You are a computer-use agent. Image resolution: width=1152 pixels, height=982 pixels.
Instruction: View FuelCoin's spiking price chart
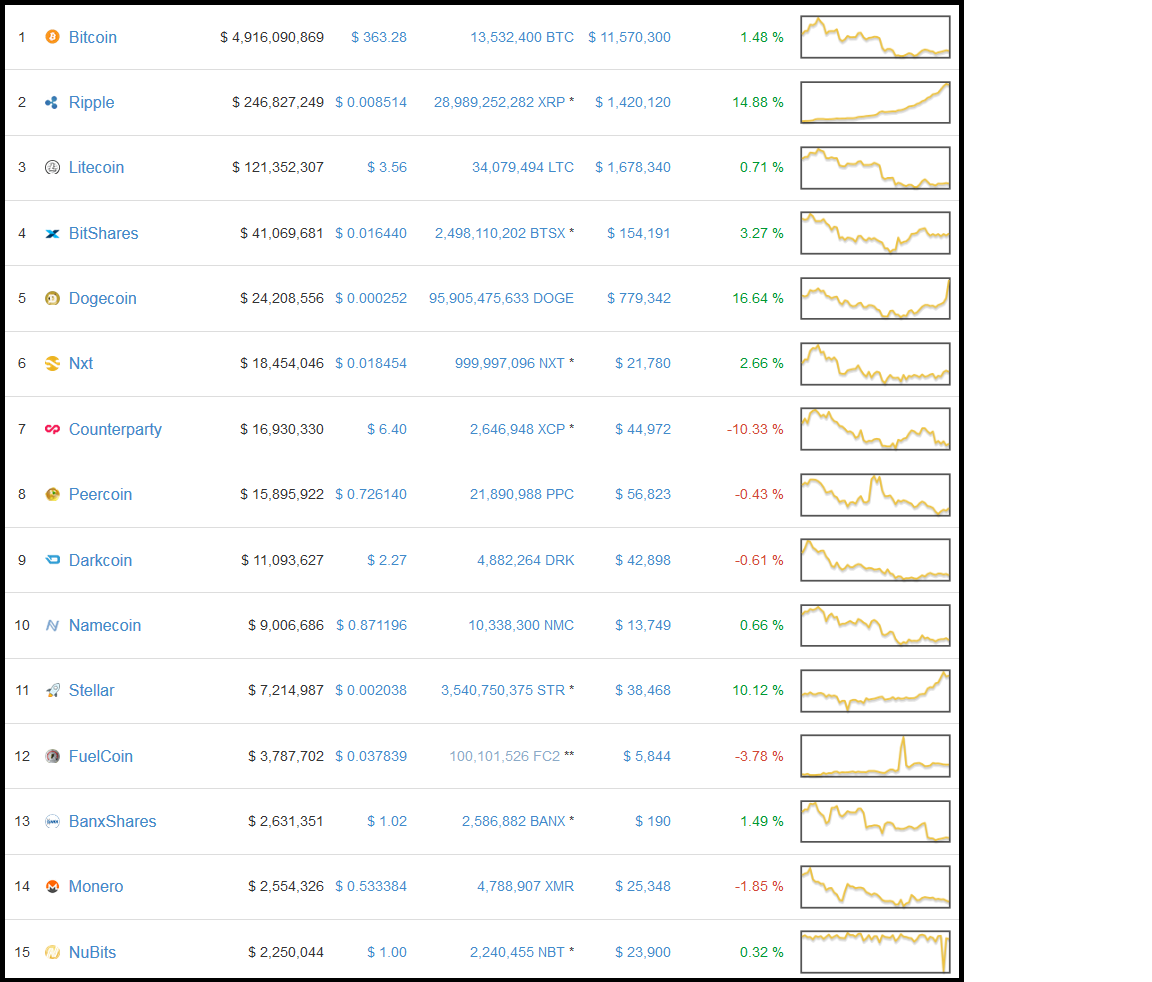[x=875, y=756]
